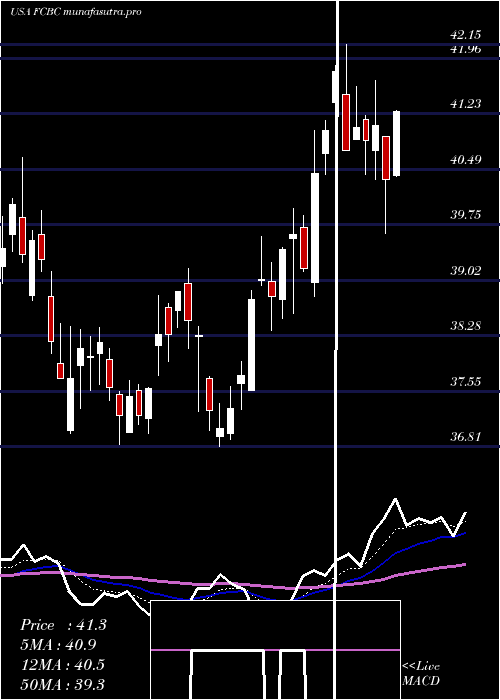The width and height of the screenshot is (500, 700).
Task: Click the Price 41.3 readout
Action: pyautogui.click(x=63, y=625)
